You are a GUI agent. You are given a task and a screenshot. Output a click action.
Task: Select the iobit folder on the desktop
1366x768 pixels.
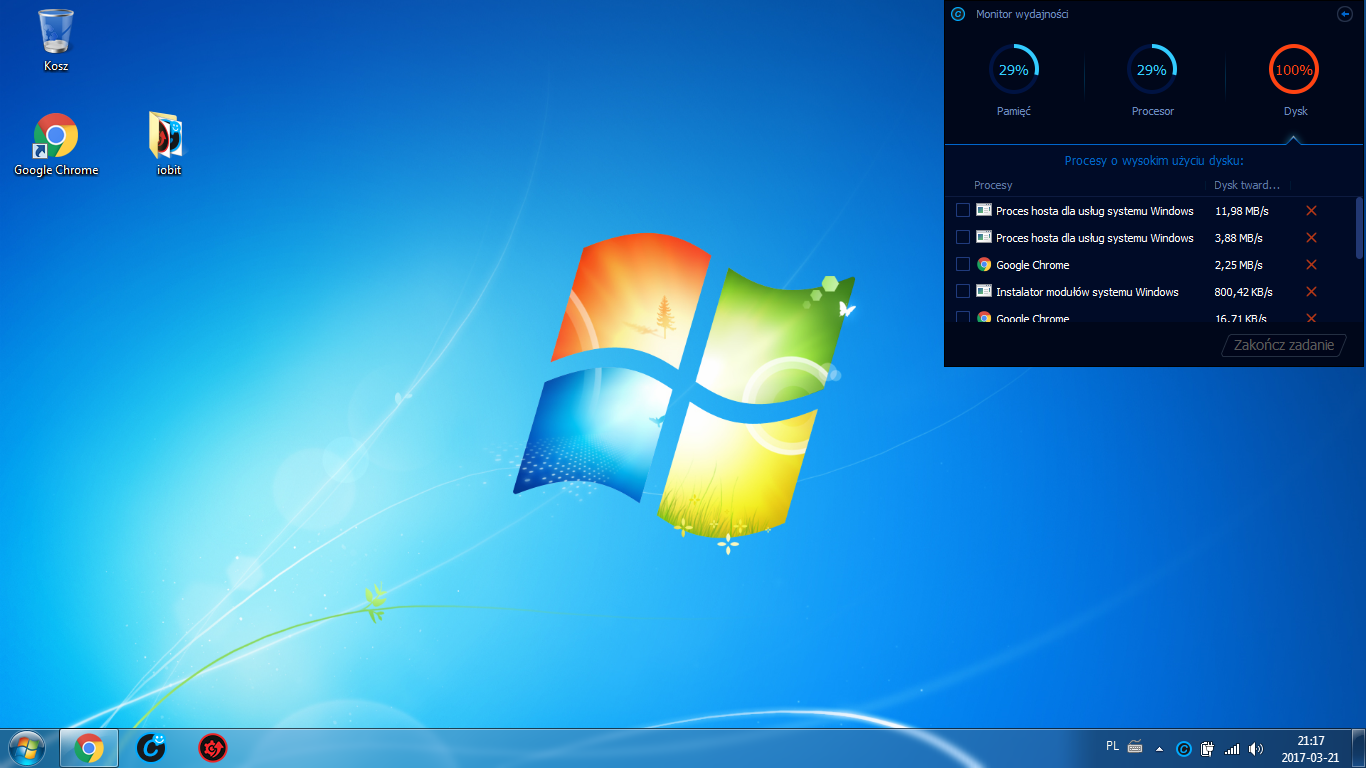[x=168, y=145]
